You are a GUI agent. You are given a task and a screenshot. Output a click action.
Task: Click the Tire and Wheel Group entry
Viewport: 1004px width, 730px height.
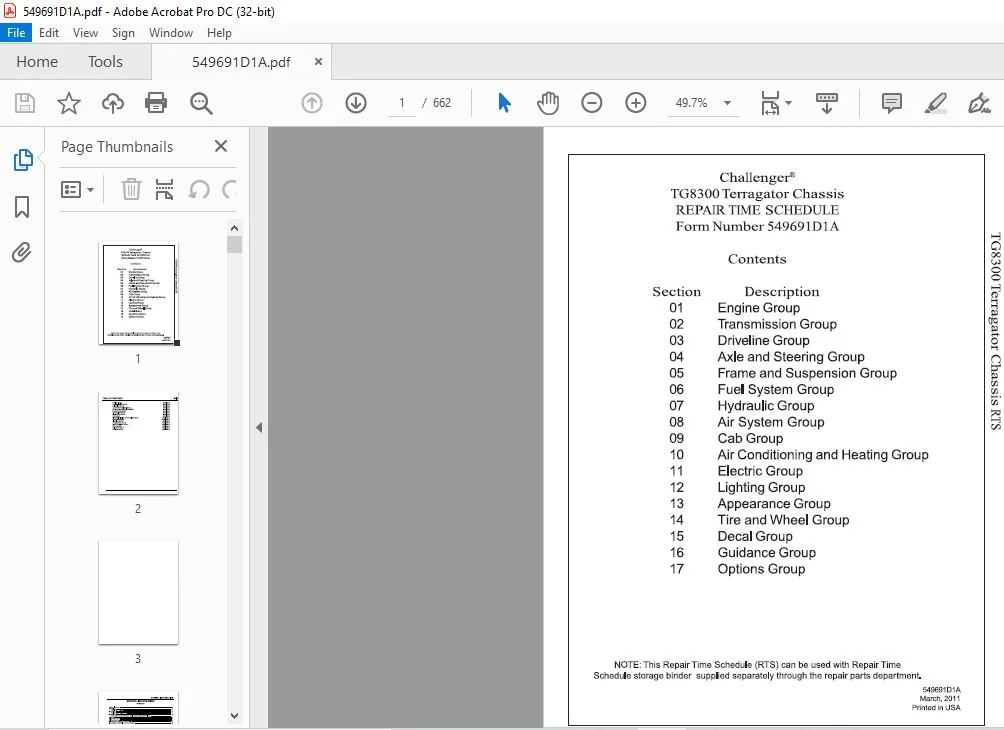coord(783,520)
